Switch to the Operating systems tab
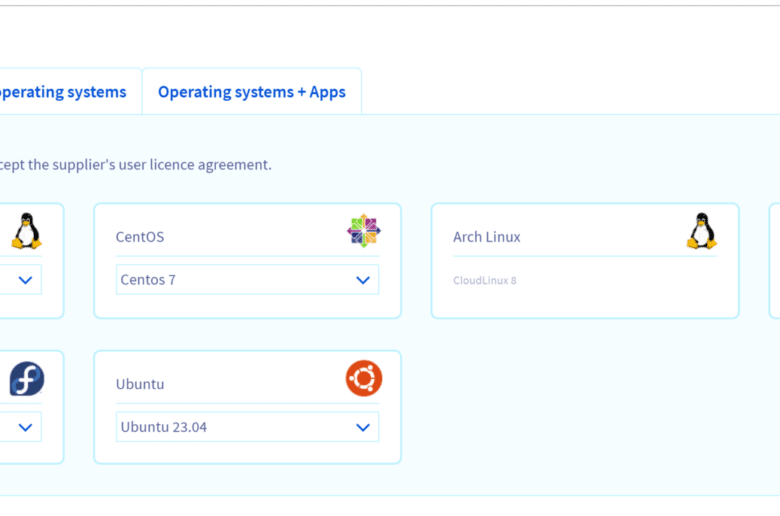Screen dimensions: 780x516 pos(63,92)
